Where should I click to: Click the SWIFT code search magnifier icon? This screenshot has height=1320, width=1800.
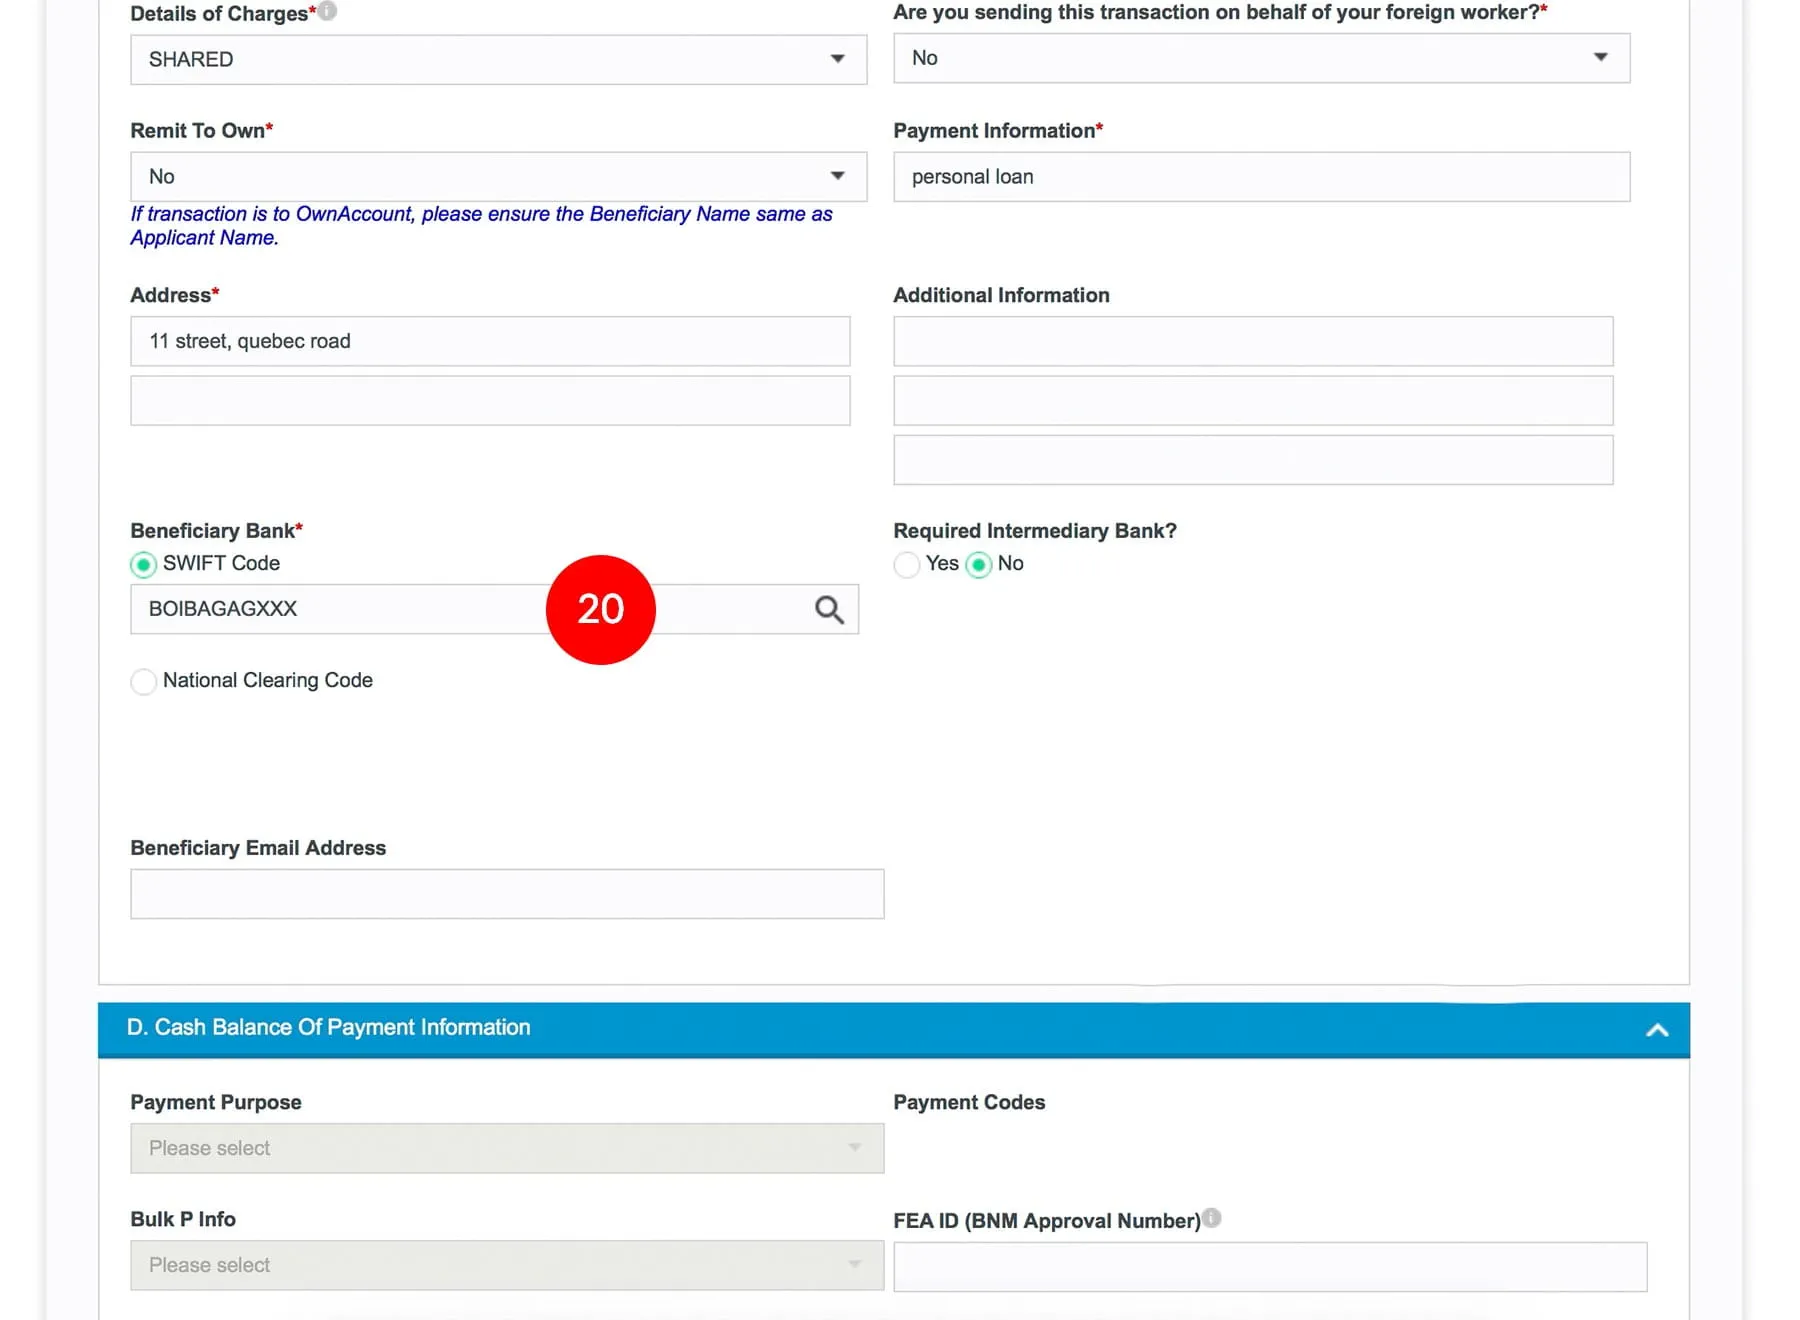click(829, 609)
